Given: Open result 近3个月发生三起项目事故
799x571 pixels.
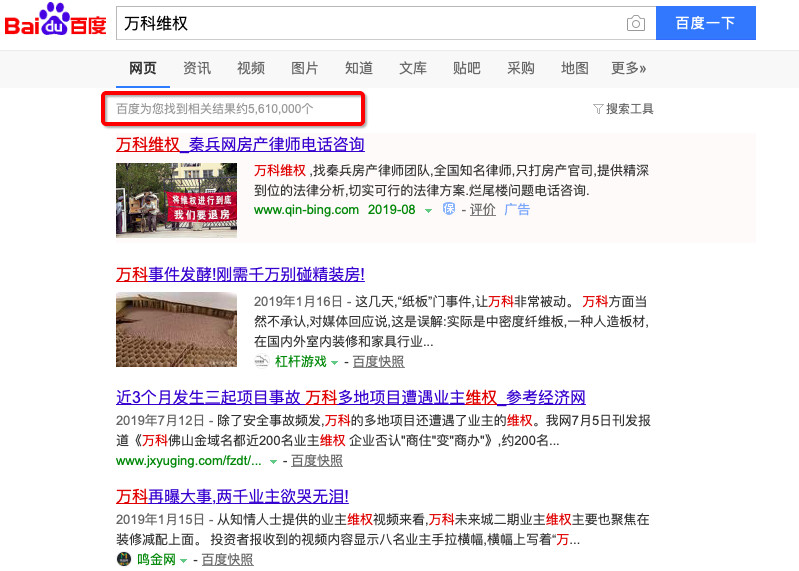Looking at the screenshot, I should 351,397.
